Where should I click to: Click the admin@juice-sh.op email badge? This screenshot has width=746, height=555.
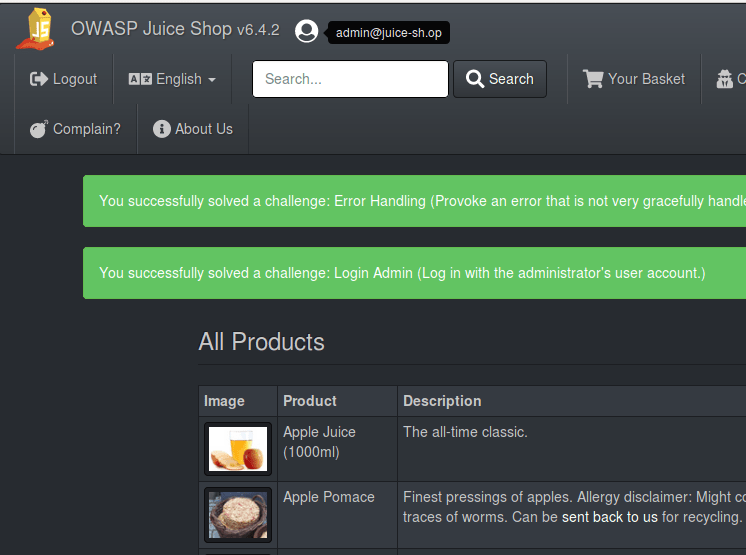389,32
